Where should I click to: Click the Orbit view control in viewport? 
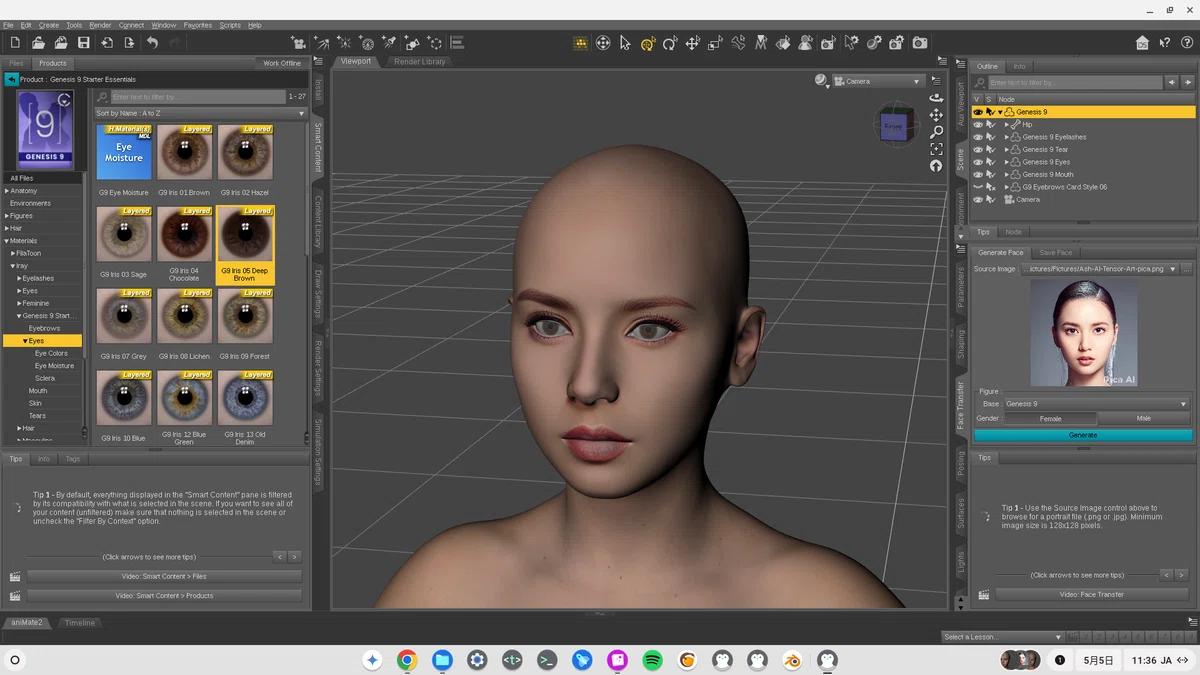click(x=936, y=98)
